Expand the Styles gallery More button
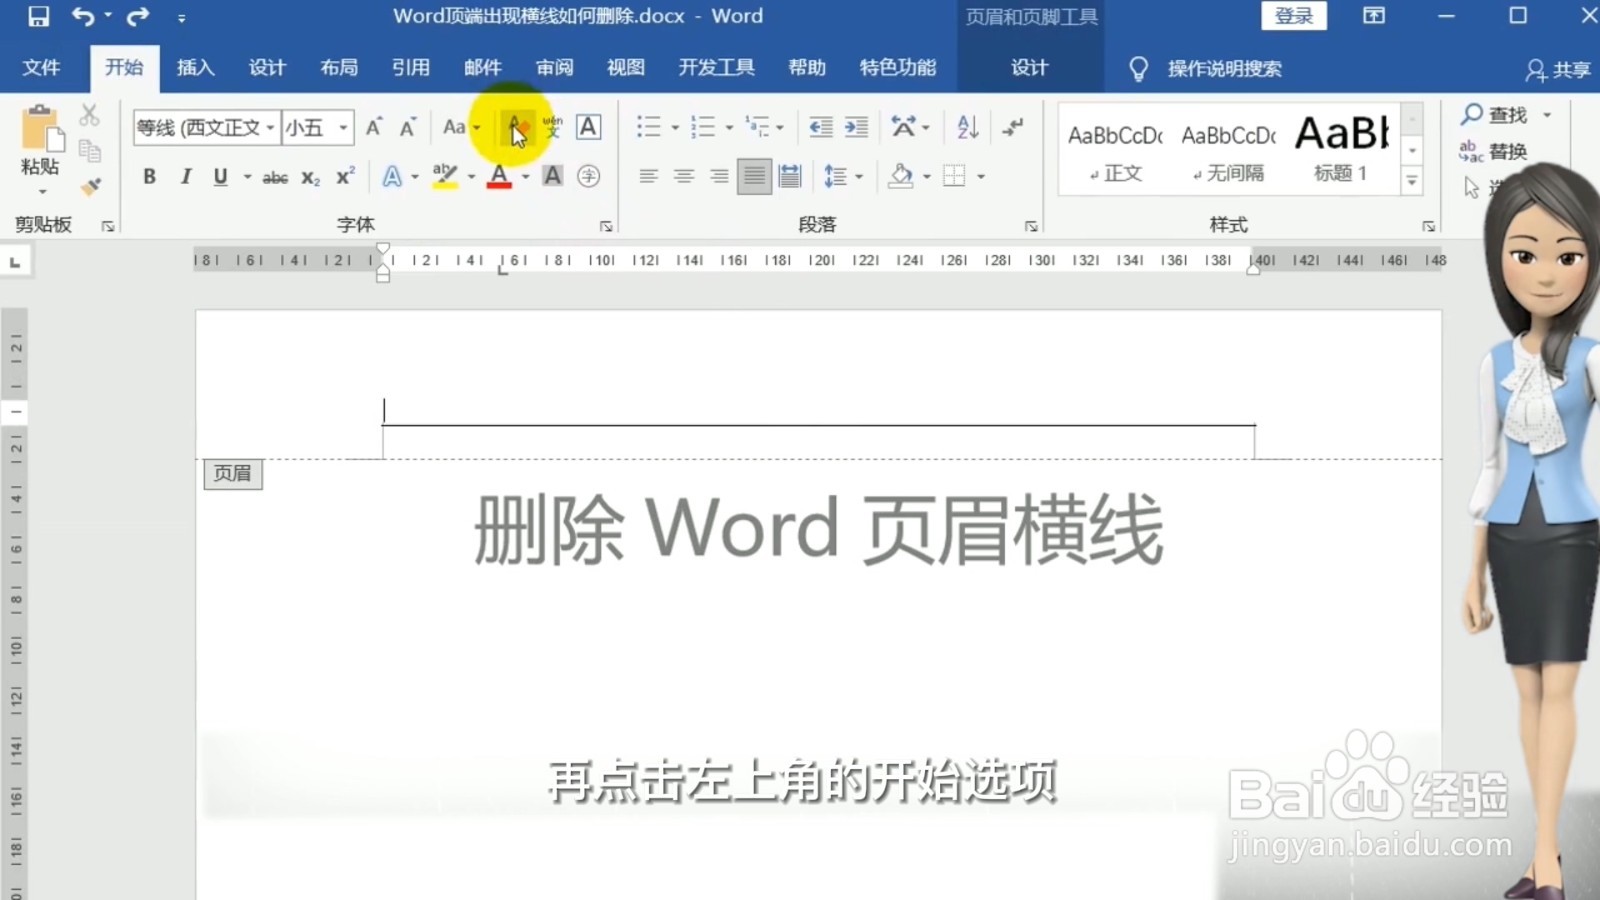 tap(1412, 181)
